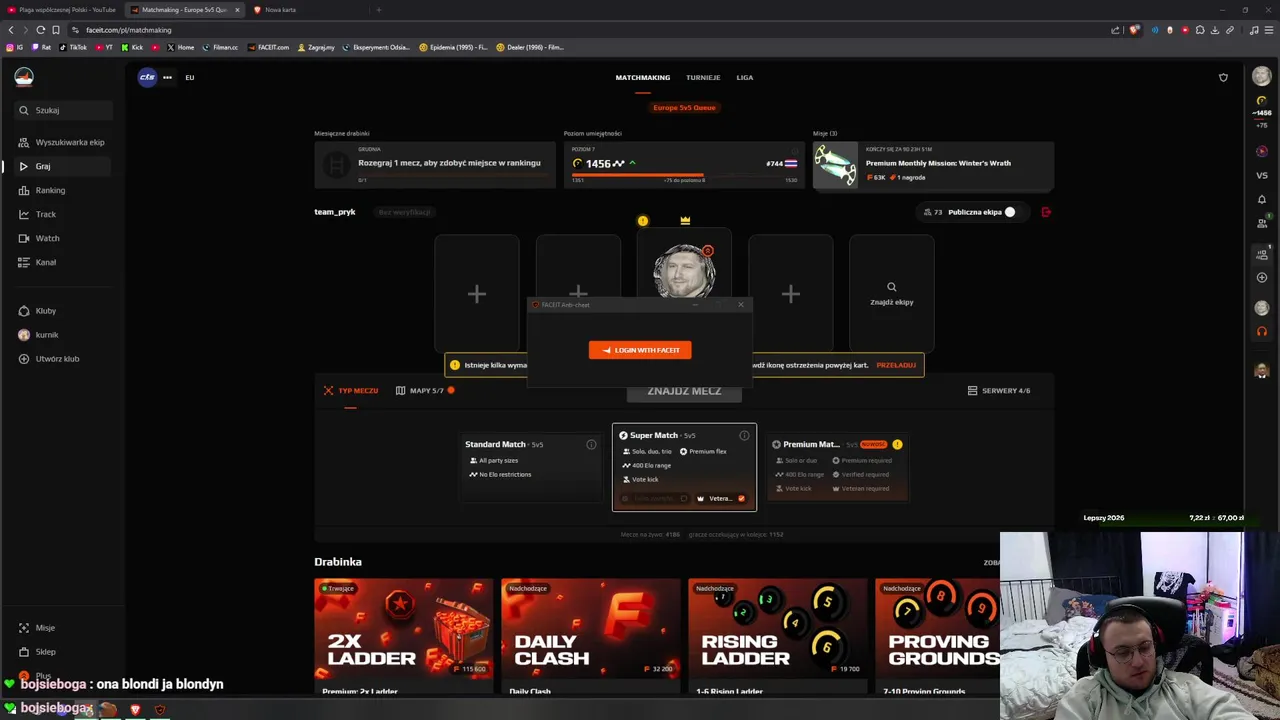1280x720 pixels.
Task: Open Premium Monthly Mission card
Action: tap(932, 165)
